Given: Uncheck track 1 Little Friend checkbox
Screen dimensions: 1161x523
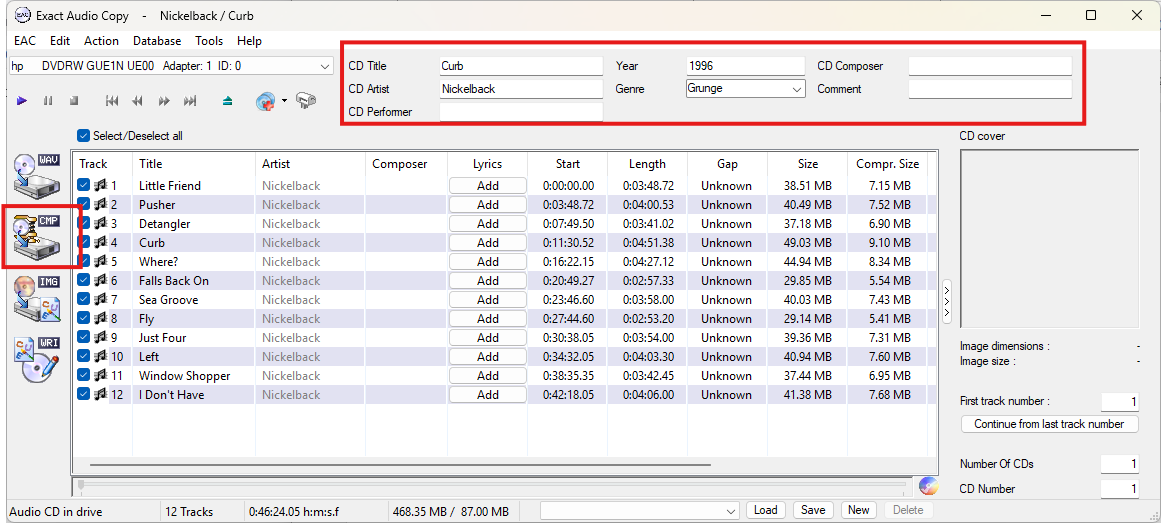Looking at the screenshot, I should [x=84, y=185].
